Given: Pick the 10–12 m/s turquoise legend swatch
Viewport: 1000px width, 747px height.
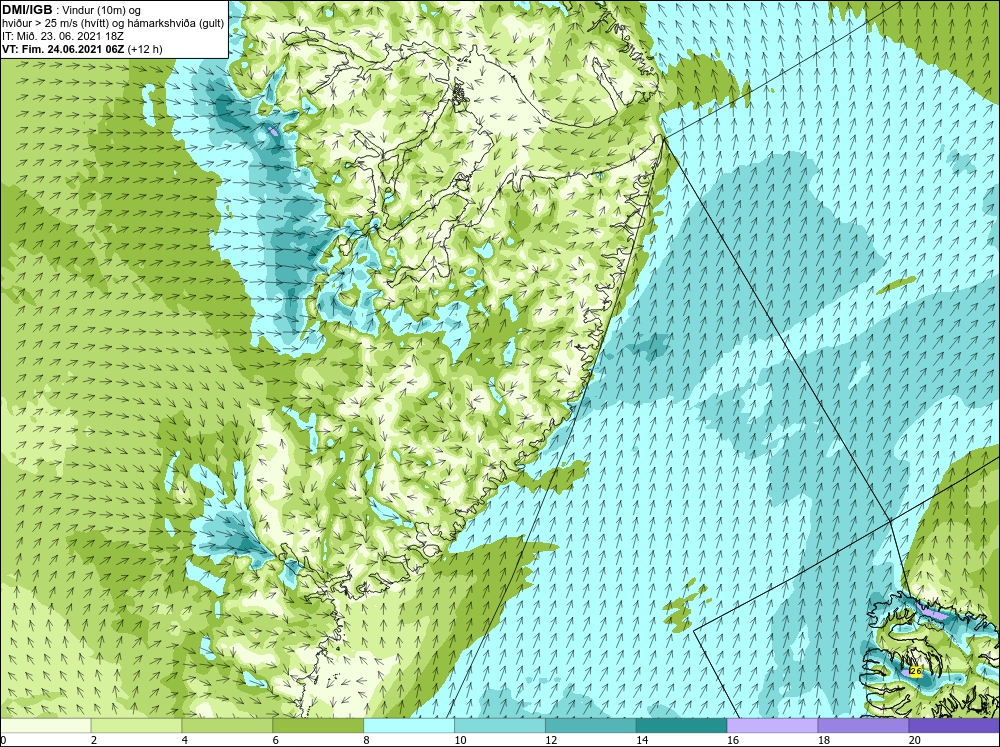Looking at the screenshot, I should click(499, 725).
